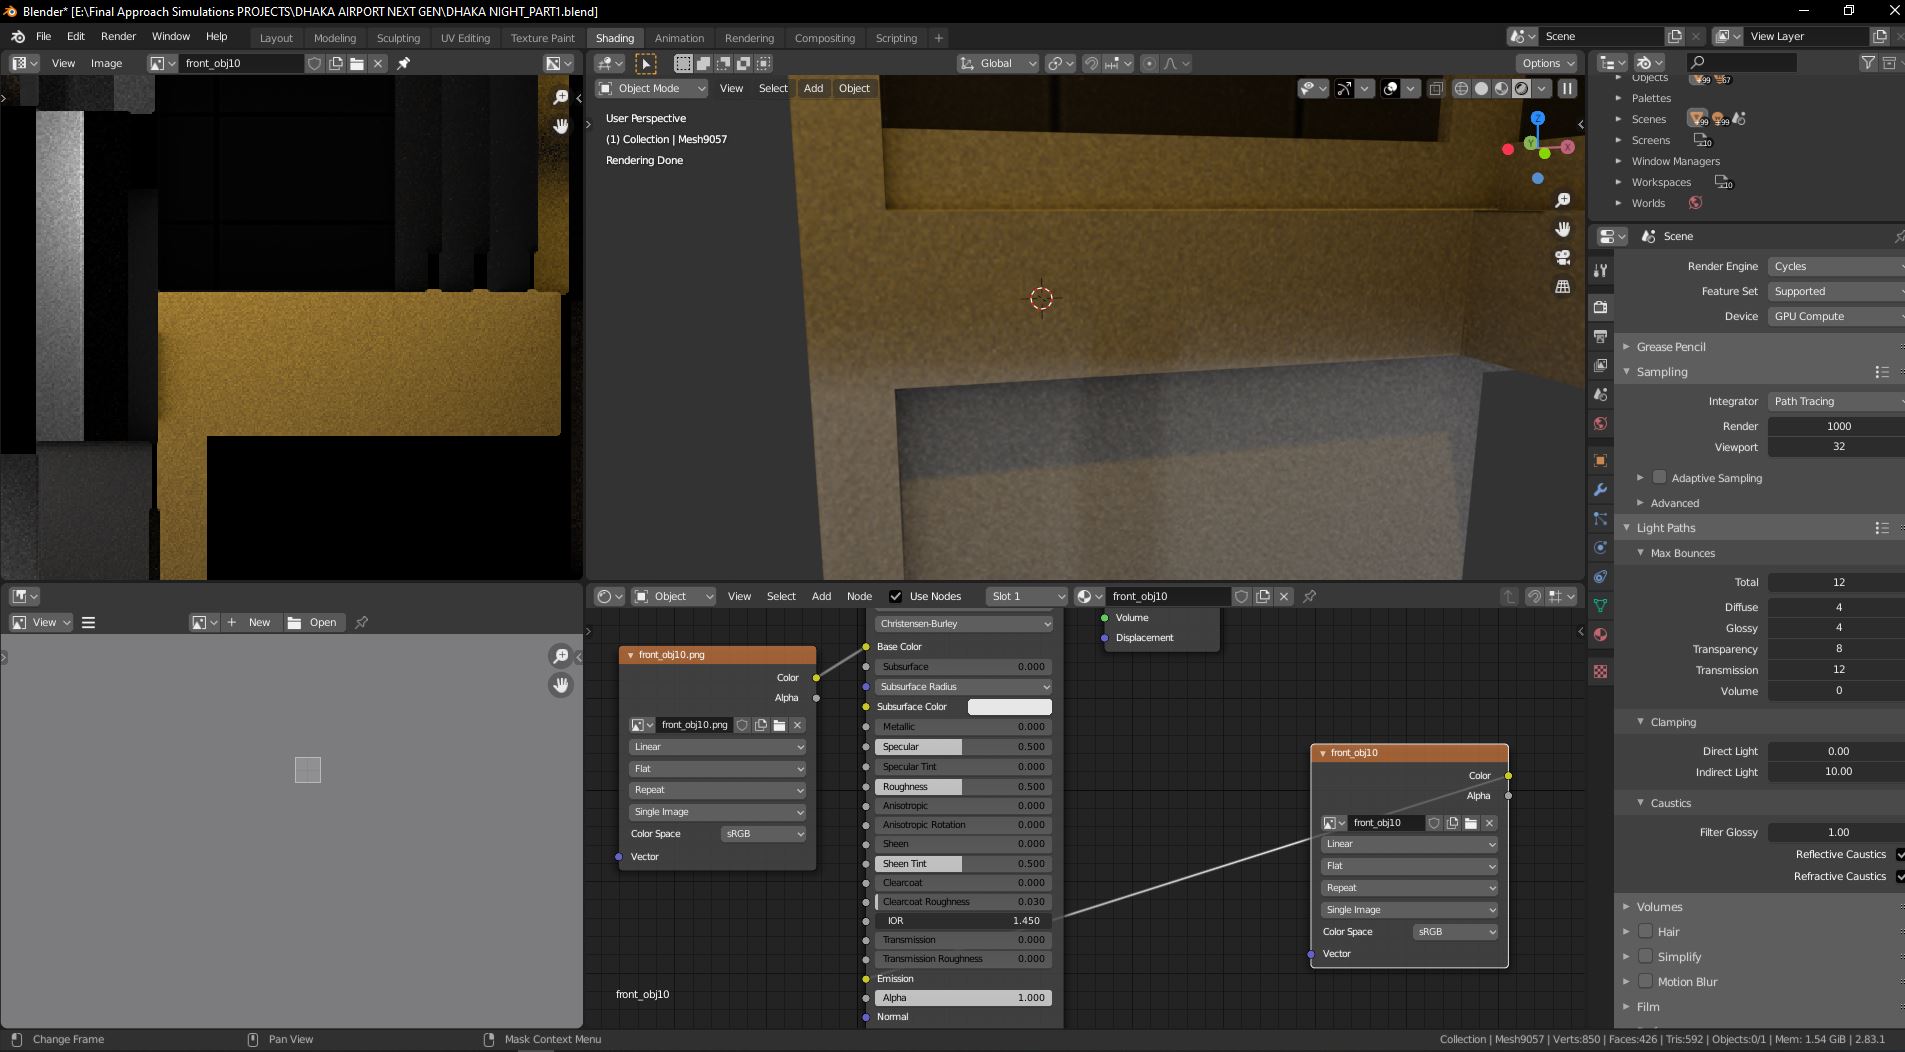Open the File menu
Screen dimensions: 1905x1052
tap(43, 36)
